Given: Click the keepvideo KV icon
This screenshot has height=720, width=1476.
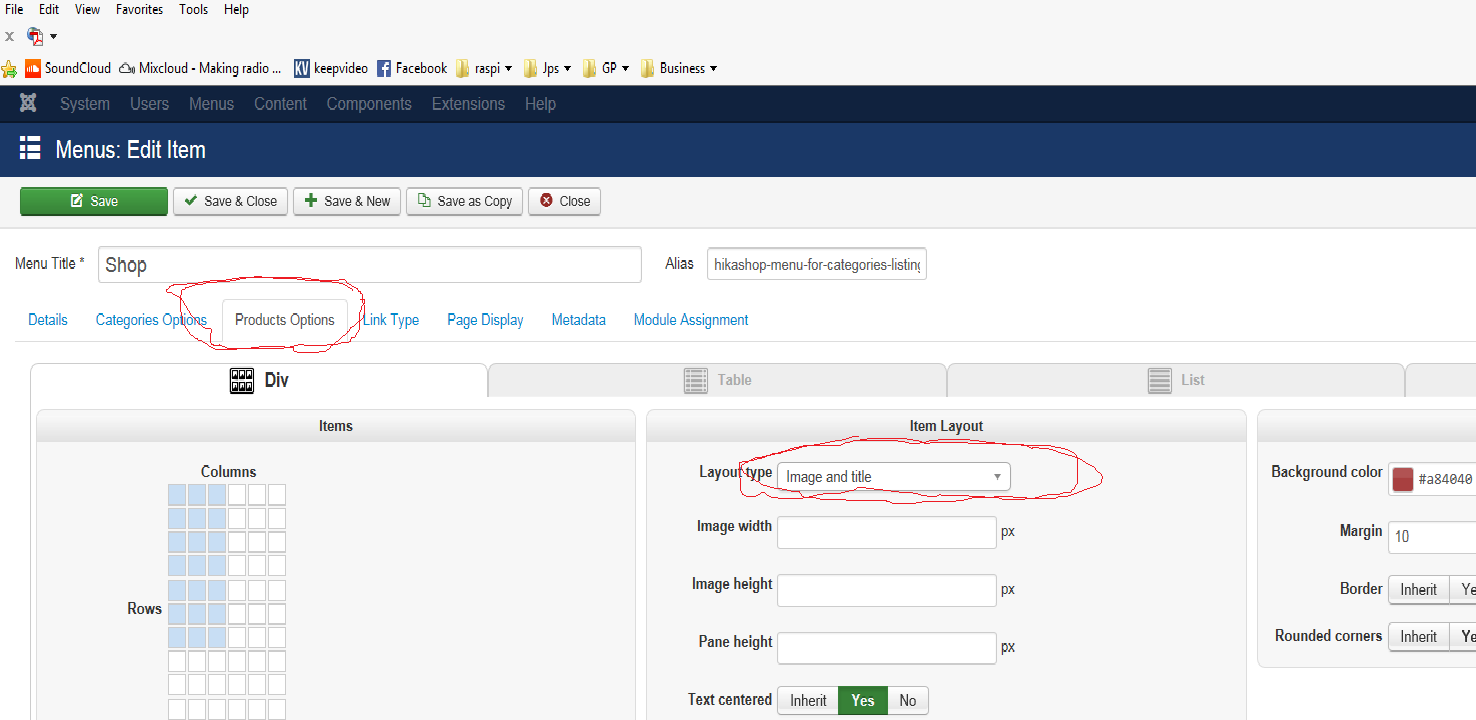Looking at the screenshot, I should (301, 68).
